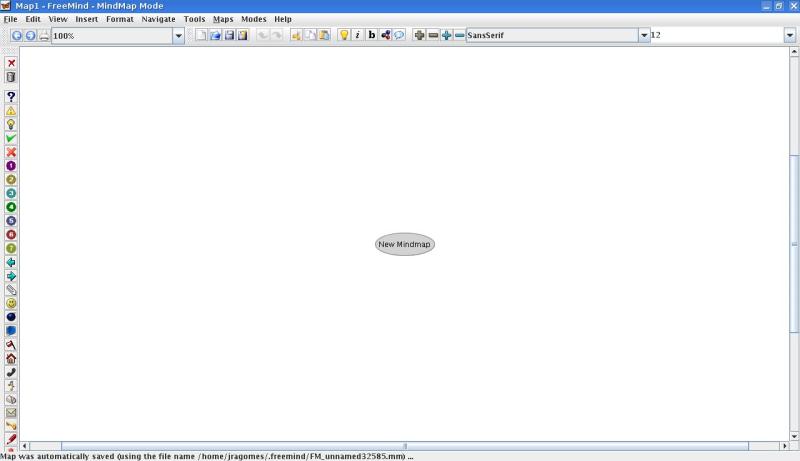The width and height of the screenshot is (800, 461).
Task: Add the right-pointing arrow icon
Action: tap(11, 276)
